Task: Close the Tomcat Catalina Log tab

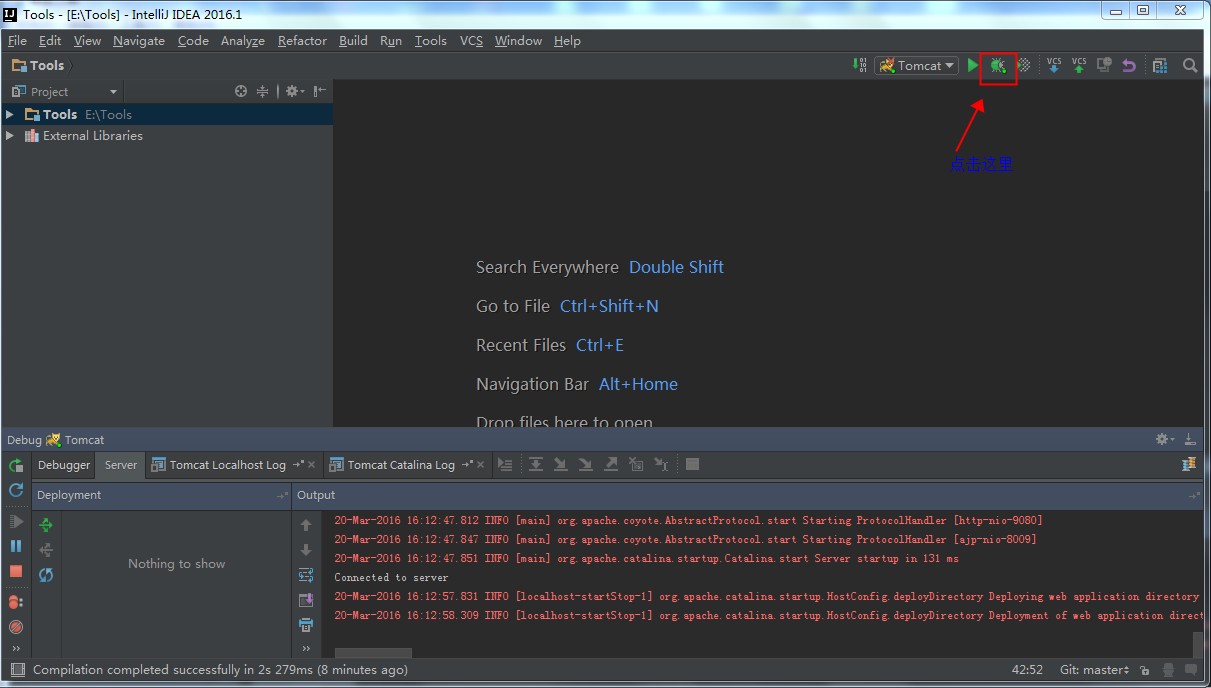Action: pyautogui.click(x=481, y=464)
